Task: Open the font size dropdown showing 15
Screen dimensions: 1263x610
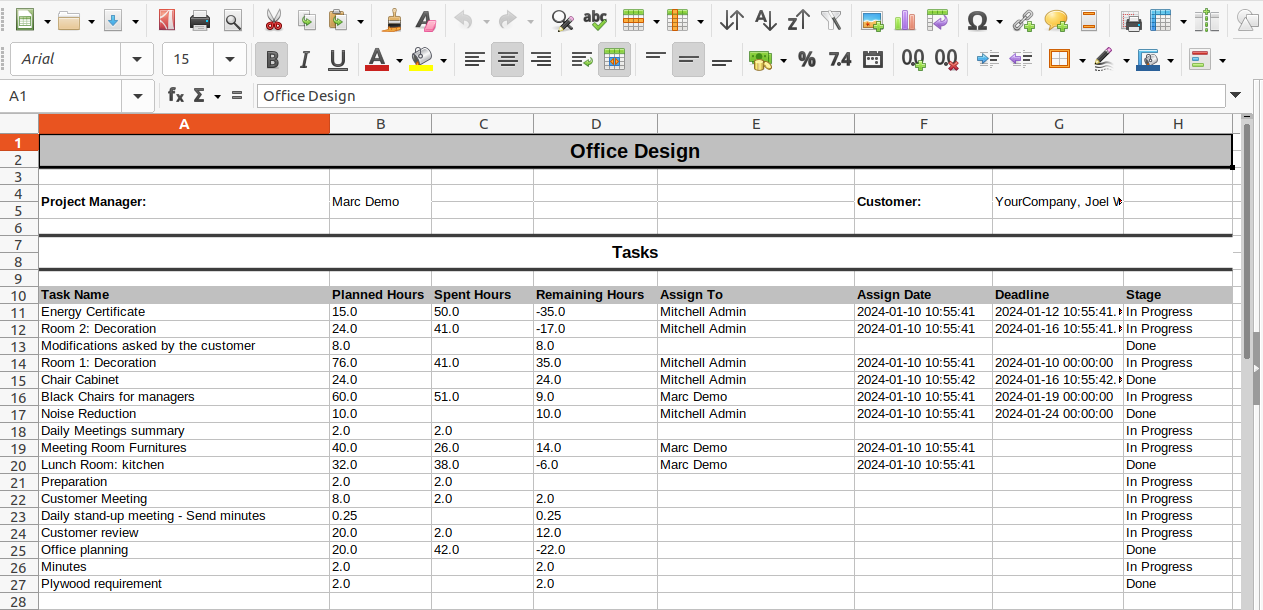Action: click(x=231, y=60)
